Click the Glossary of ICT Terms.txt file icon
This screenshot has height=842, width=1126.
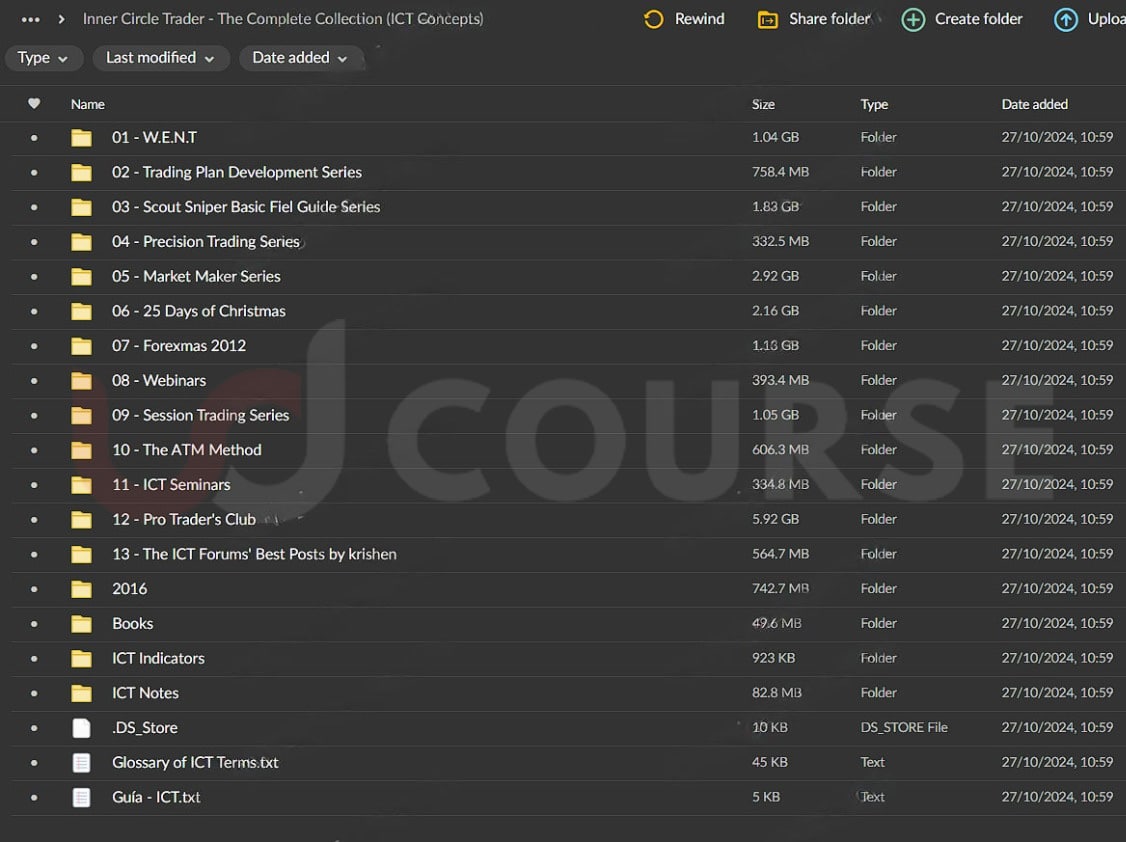82,763
